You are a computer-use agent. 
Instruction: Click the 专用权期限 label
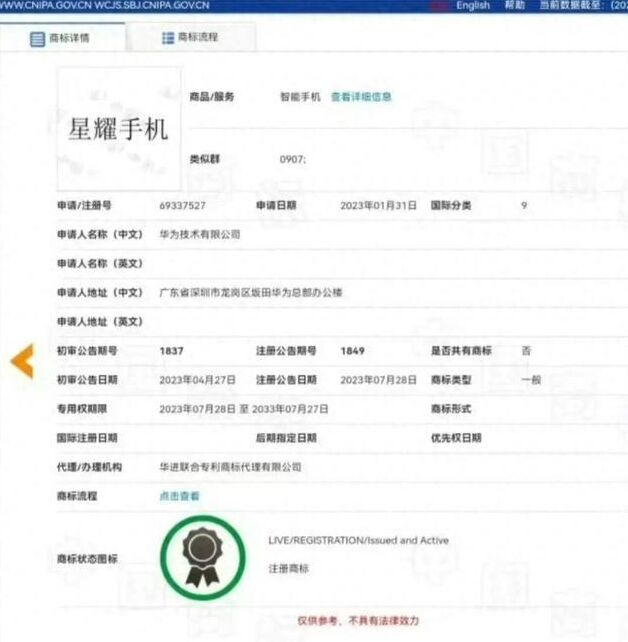click(x=82, y=409)
